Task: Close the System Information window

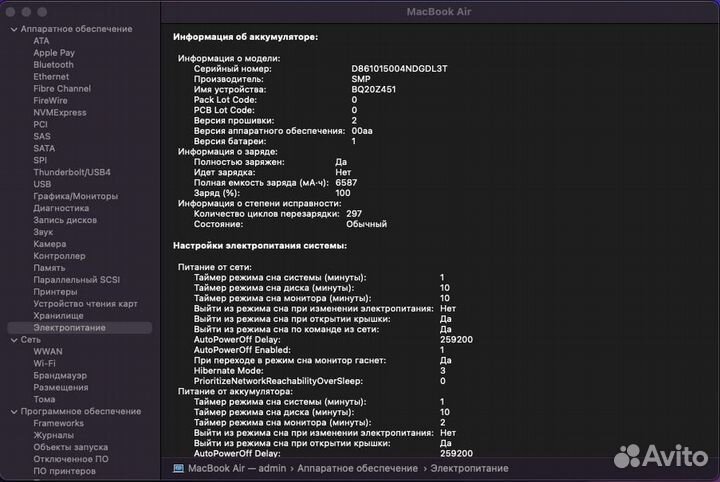Action: point(11,12)
